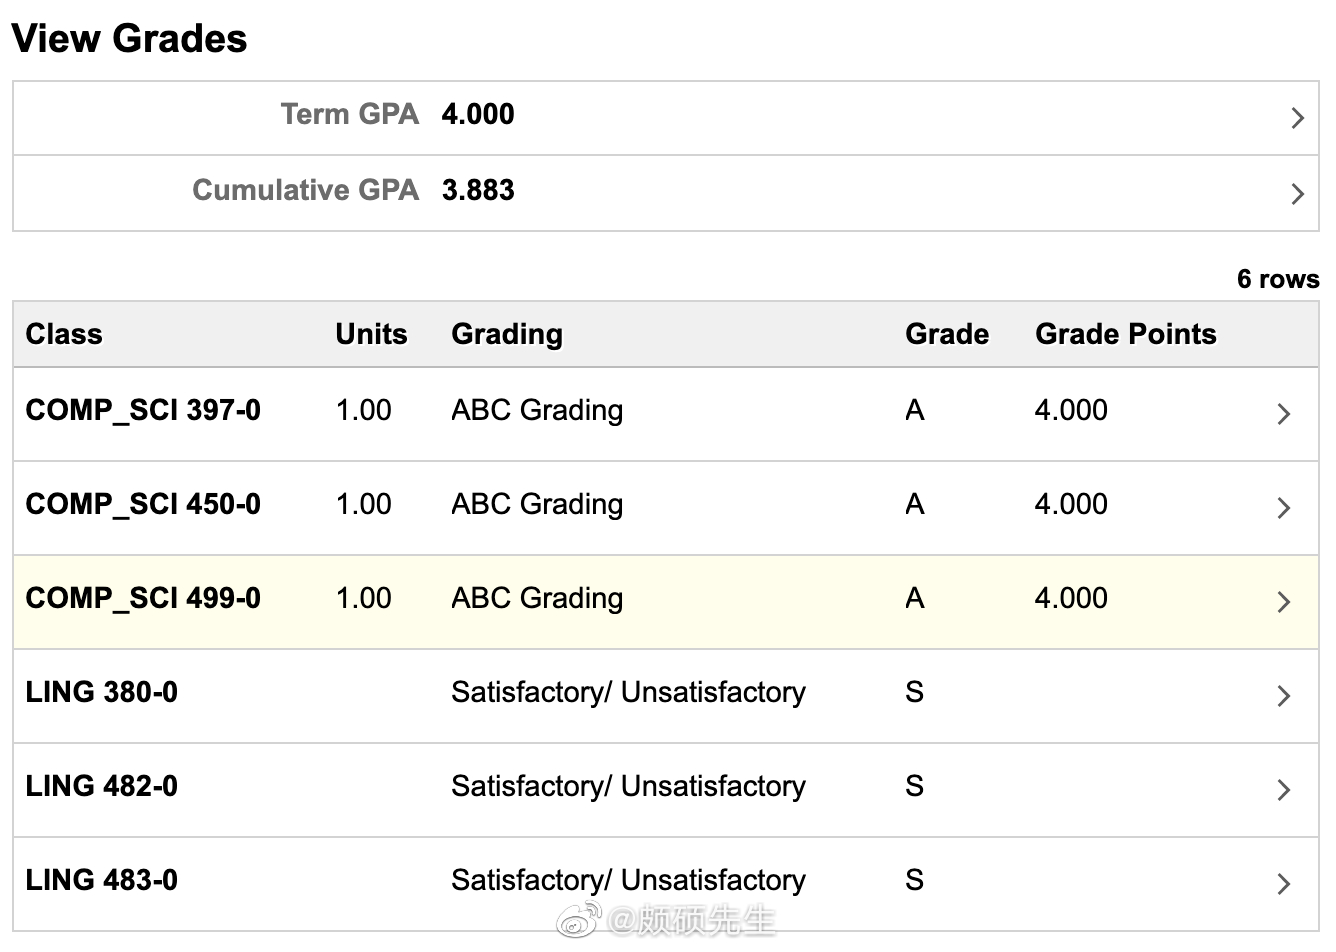Open COMP_SCI 397-0 details chevron
The width and height of the screenshot is (1336, 952).
(1284, 413)
